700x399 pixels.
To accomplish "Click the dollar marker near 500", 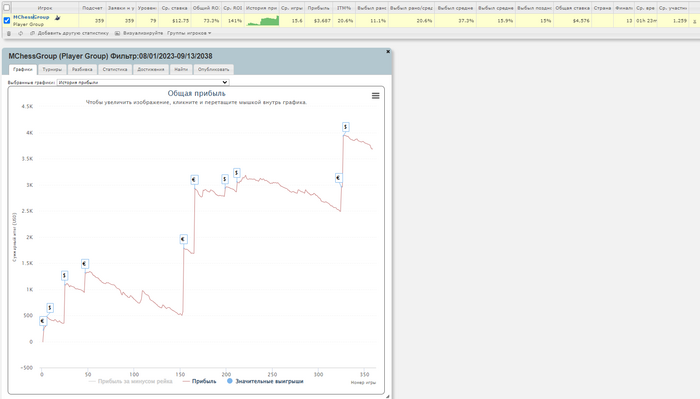I will click(50, 308).
